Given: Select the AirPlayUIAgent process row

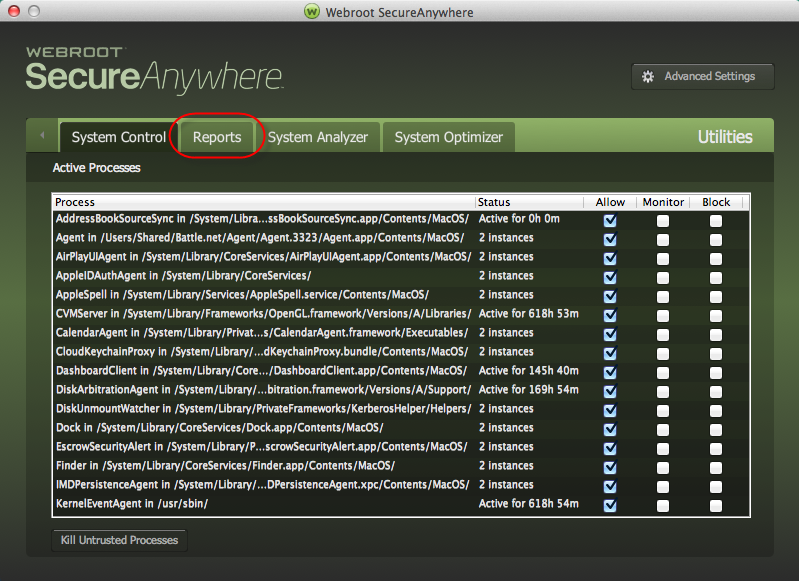Looking at the screenshot, I should pos(401,257).
